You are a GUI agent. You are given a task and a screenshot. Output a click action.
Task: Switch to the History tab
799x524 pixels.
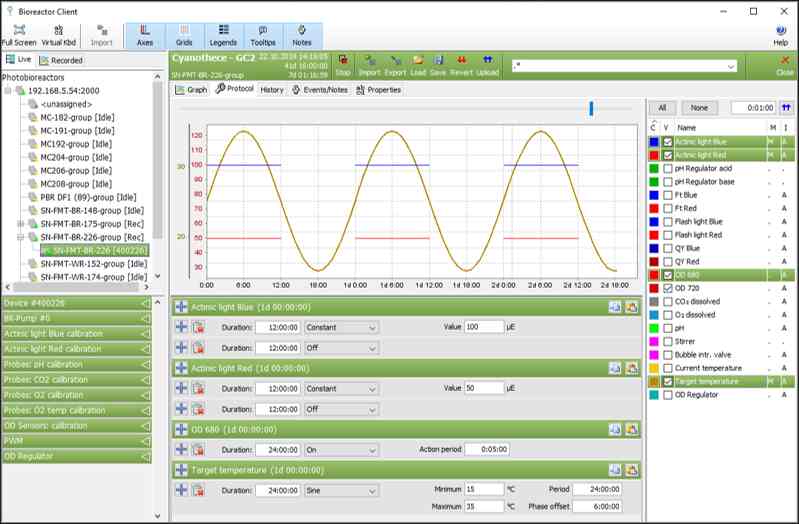[271, 89]
